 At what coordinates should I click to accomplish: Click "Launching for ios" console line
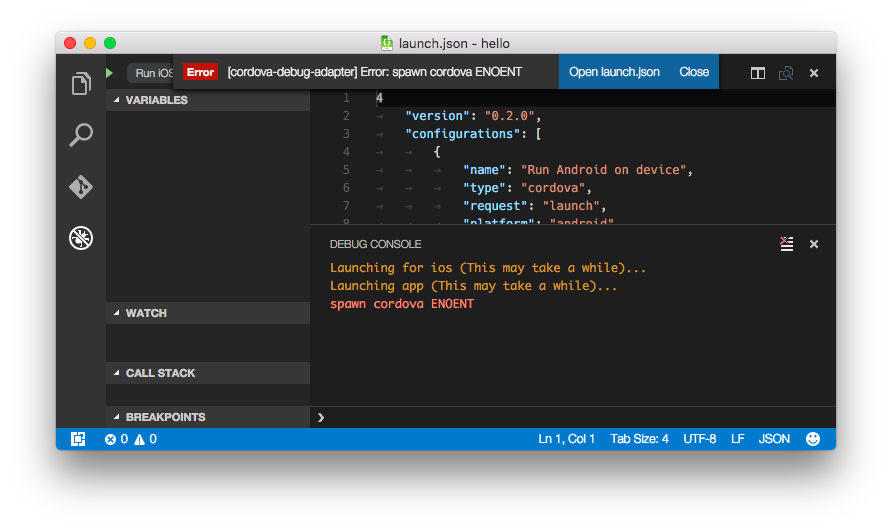488,268
